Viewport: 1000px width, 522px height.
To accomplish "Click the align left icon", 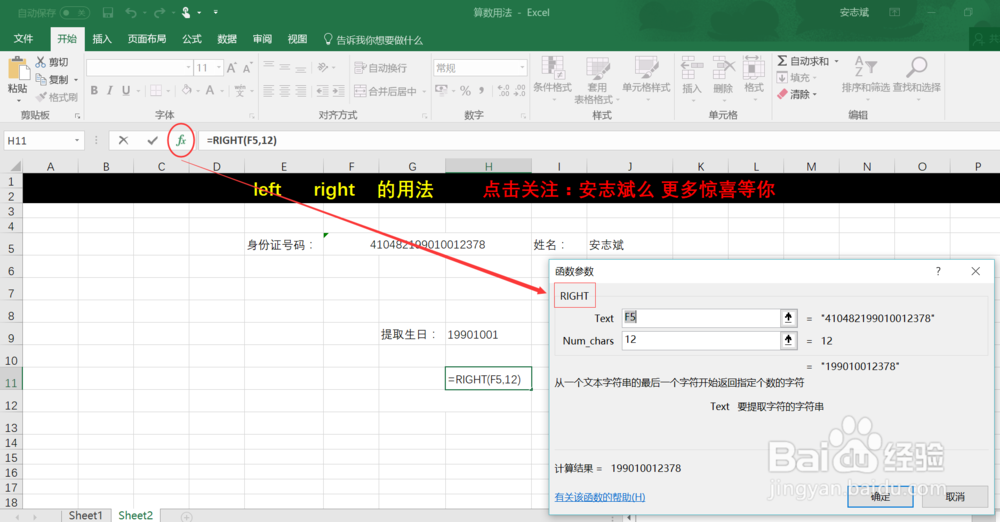I will coord(268,91).
